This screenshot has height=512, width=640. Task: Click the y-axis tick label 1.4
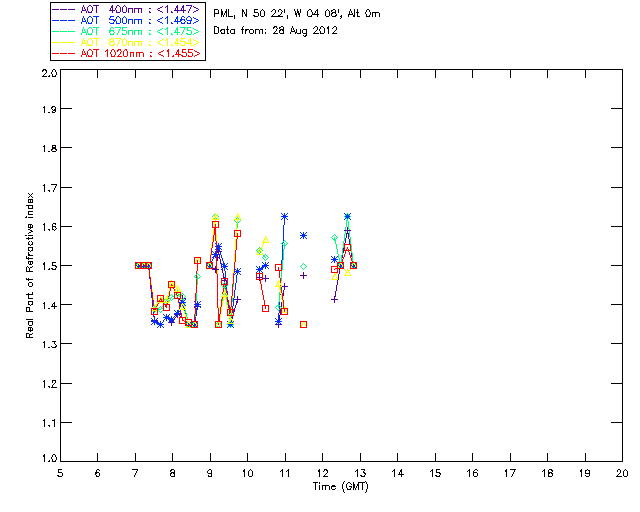[49, 305]
